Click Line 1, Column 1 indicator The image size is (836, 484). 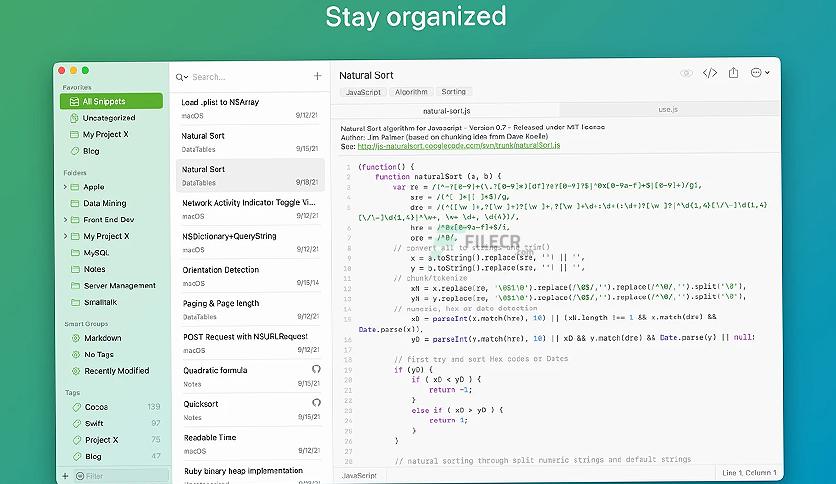pos(749,473)
